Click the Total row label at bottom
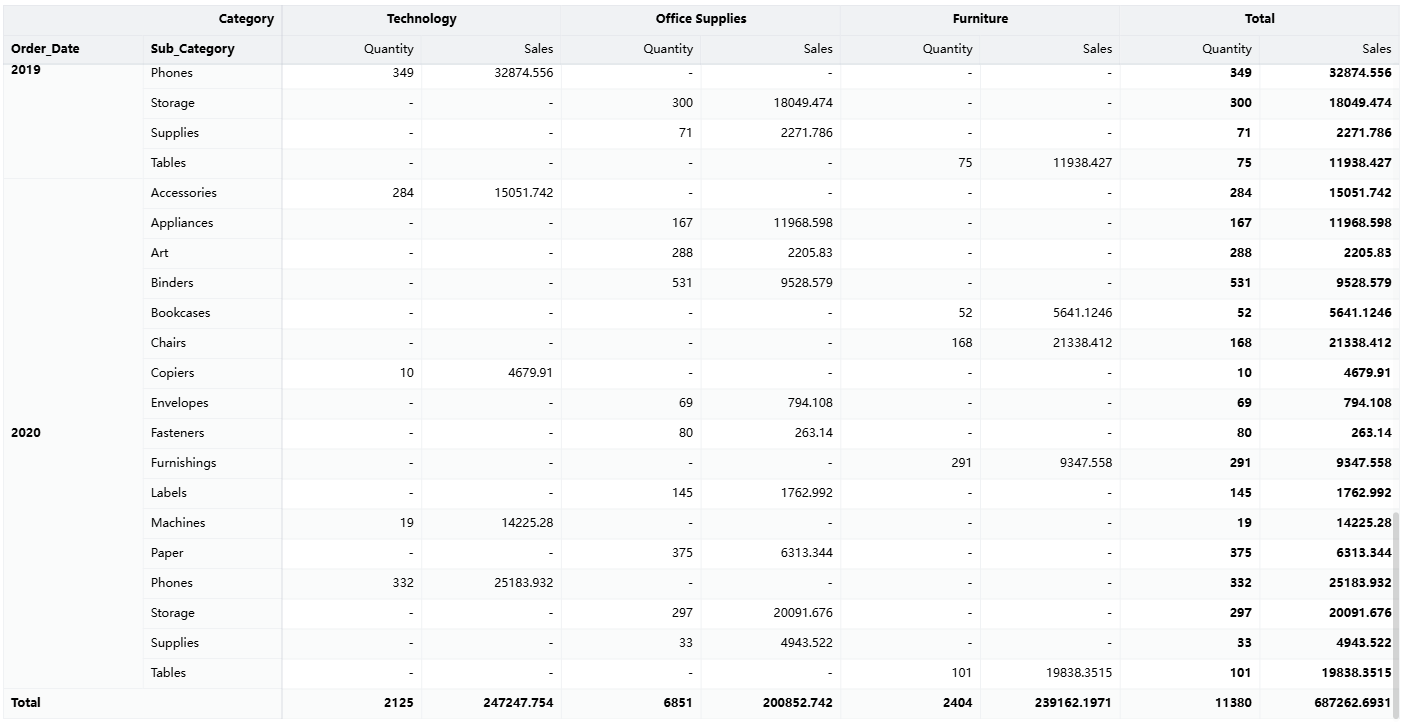Image resolution: width=1402 pixels, height=723 pixels. 26,703
